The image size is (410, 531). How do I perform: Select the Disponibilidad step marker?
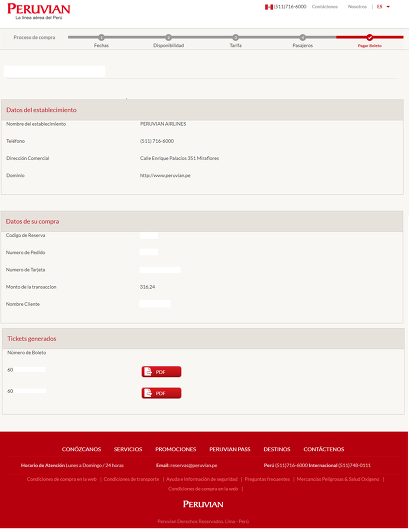coord(168,37)
